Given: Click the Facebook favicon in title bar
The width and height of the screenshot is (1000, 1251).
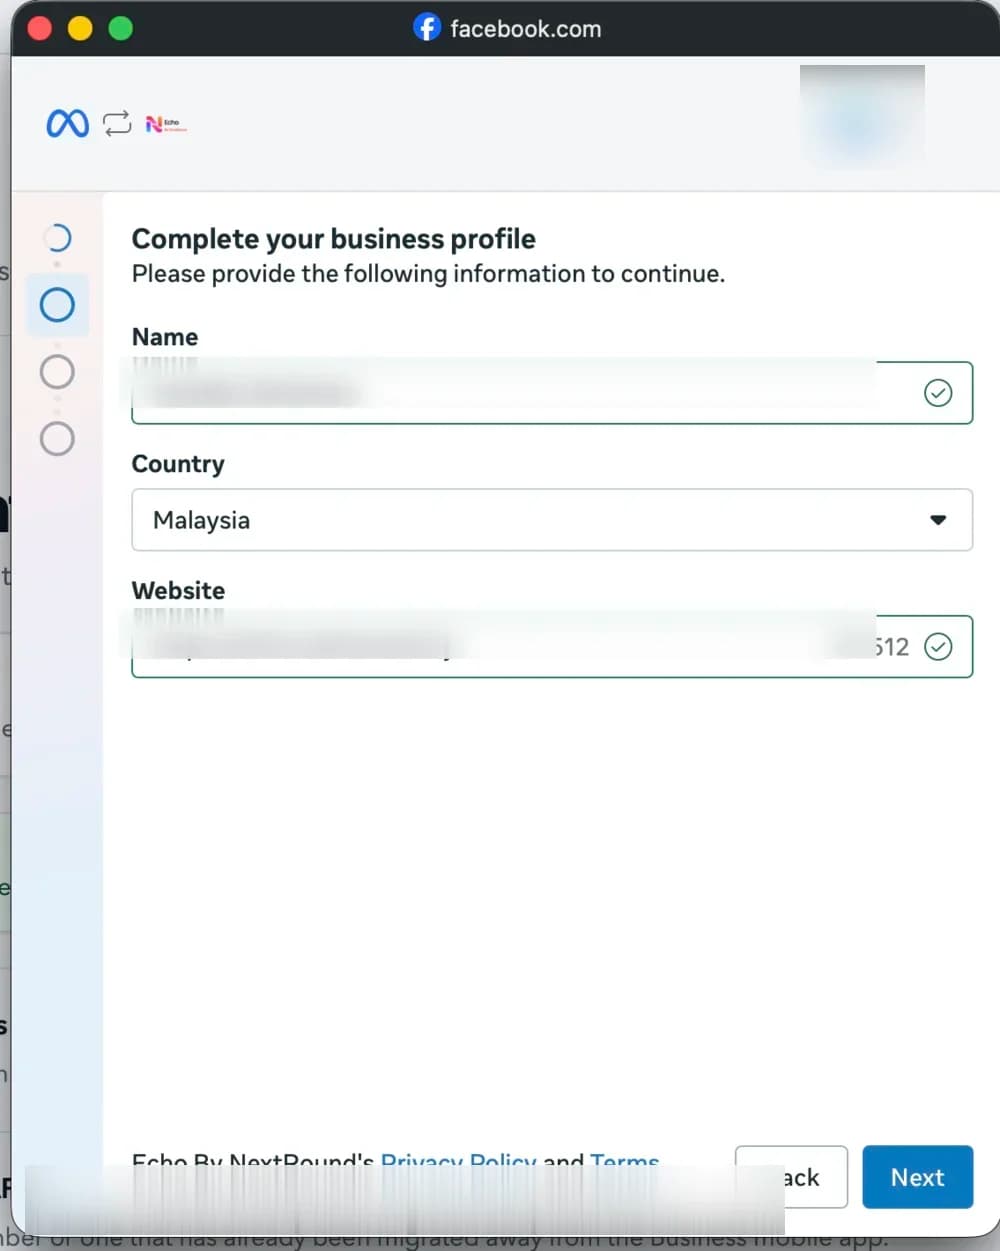Looking at the screenshot, I should click(427, 28).
